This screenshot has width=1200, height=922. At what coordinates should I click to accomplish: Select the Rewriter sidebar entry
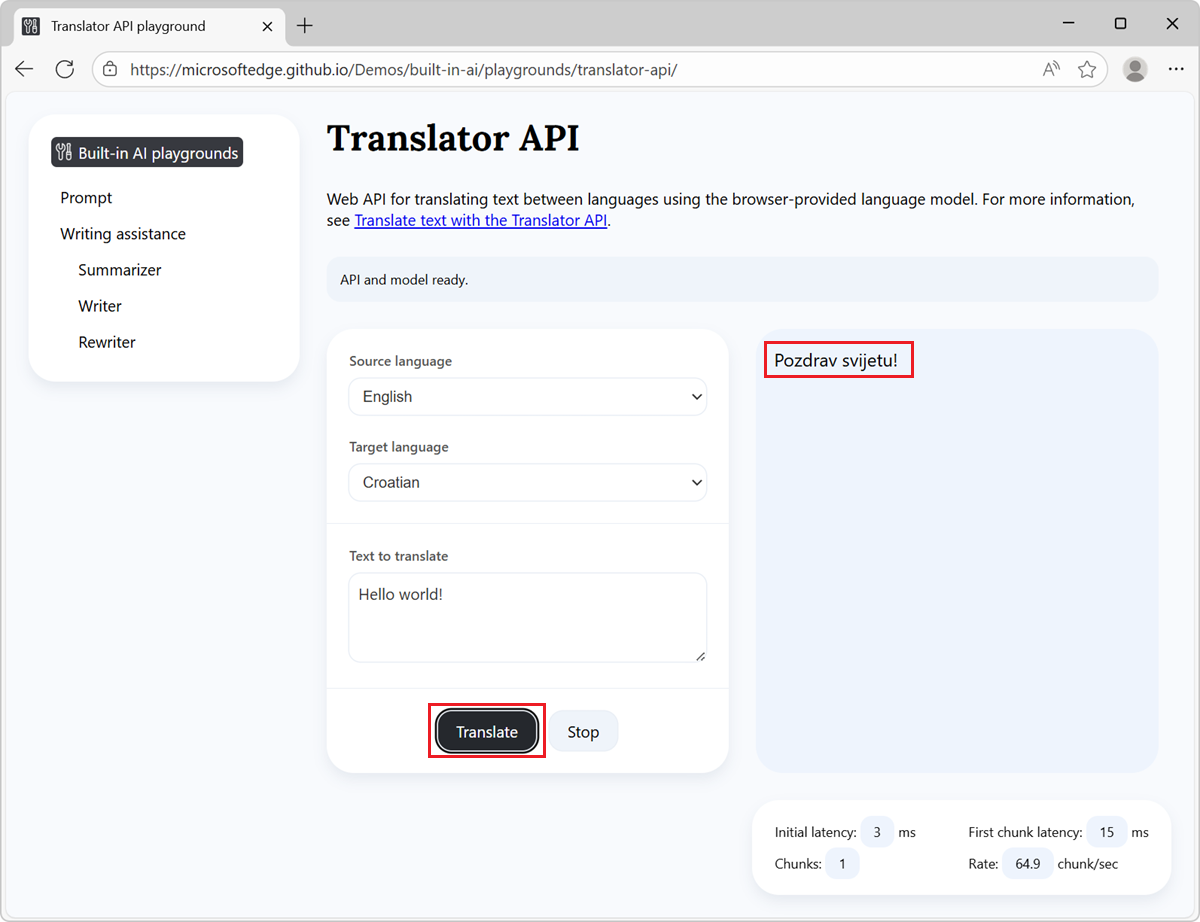tap(106, 341)
